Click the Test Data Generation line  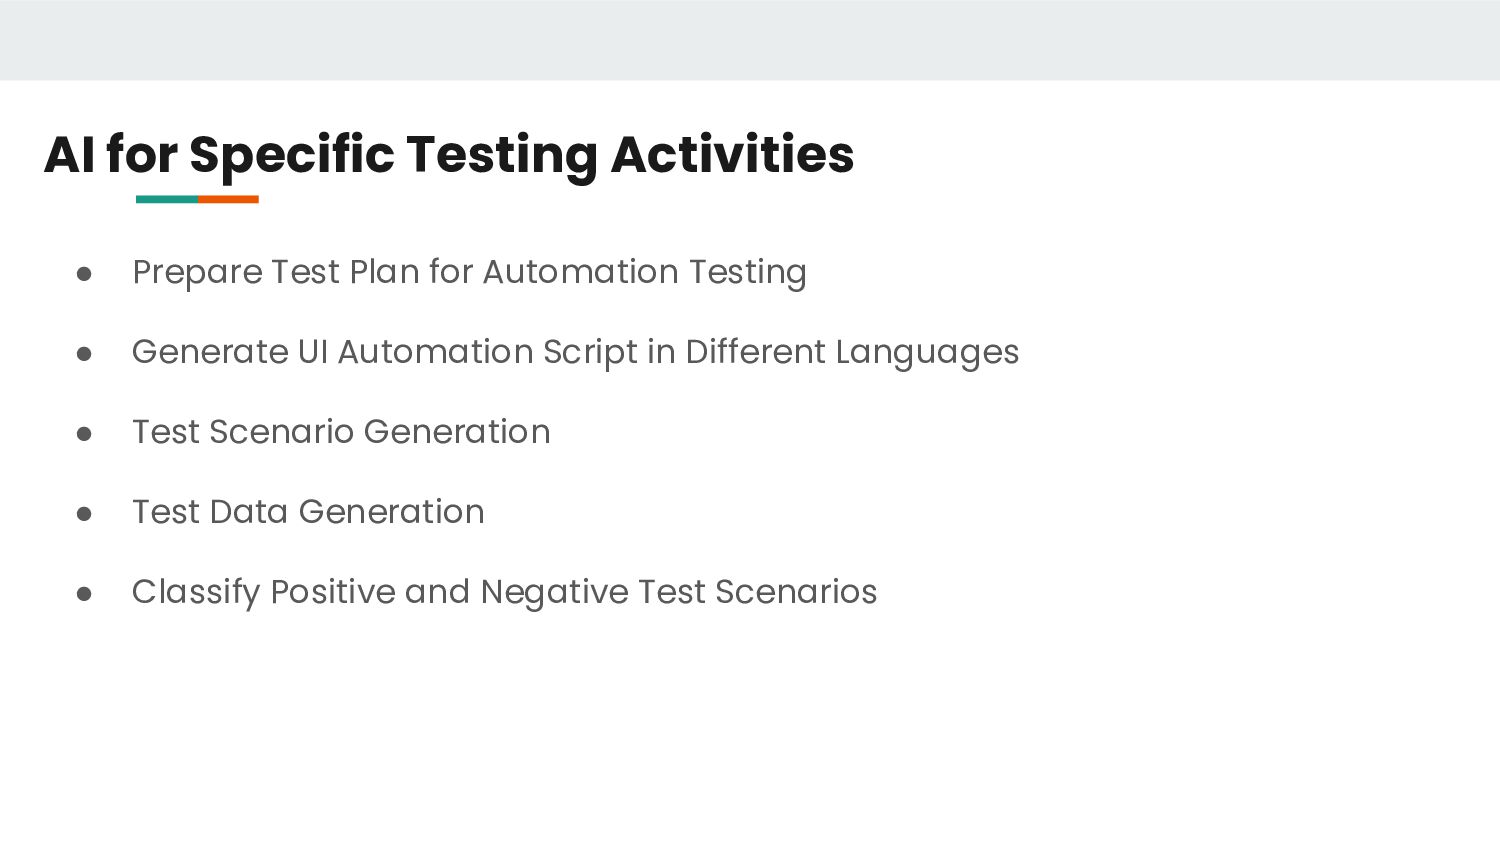tap(308, 512)
